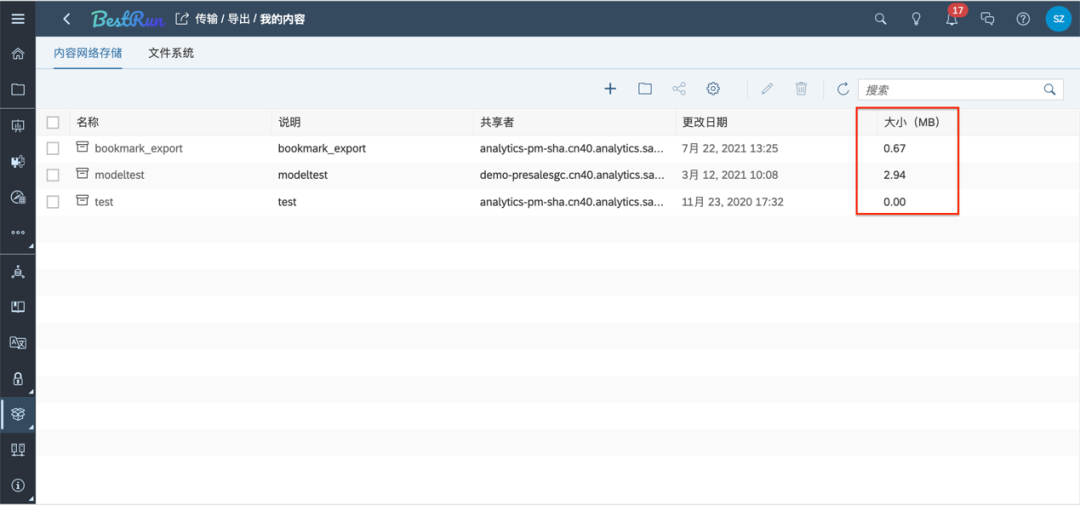Expand the sidebar three-dots more menu
The width and height of the screenshot is (1080, 506).
point(18,233)
